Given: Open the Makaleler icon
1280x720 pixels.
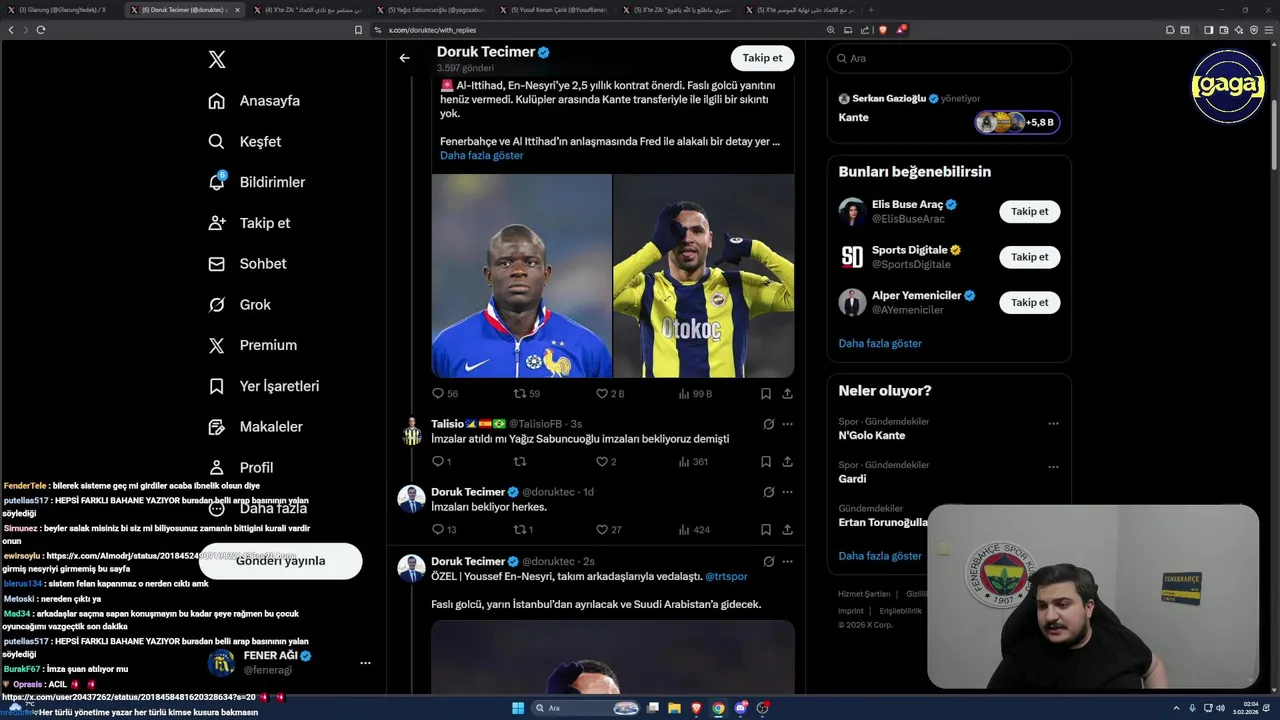Looking at the screenshot, I should tap(216, 427).
